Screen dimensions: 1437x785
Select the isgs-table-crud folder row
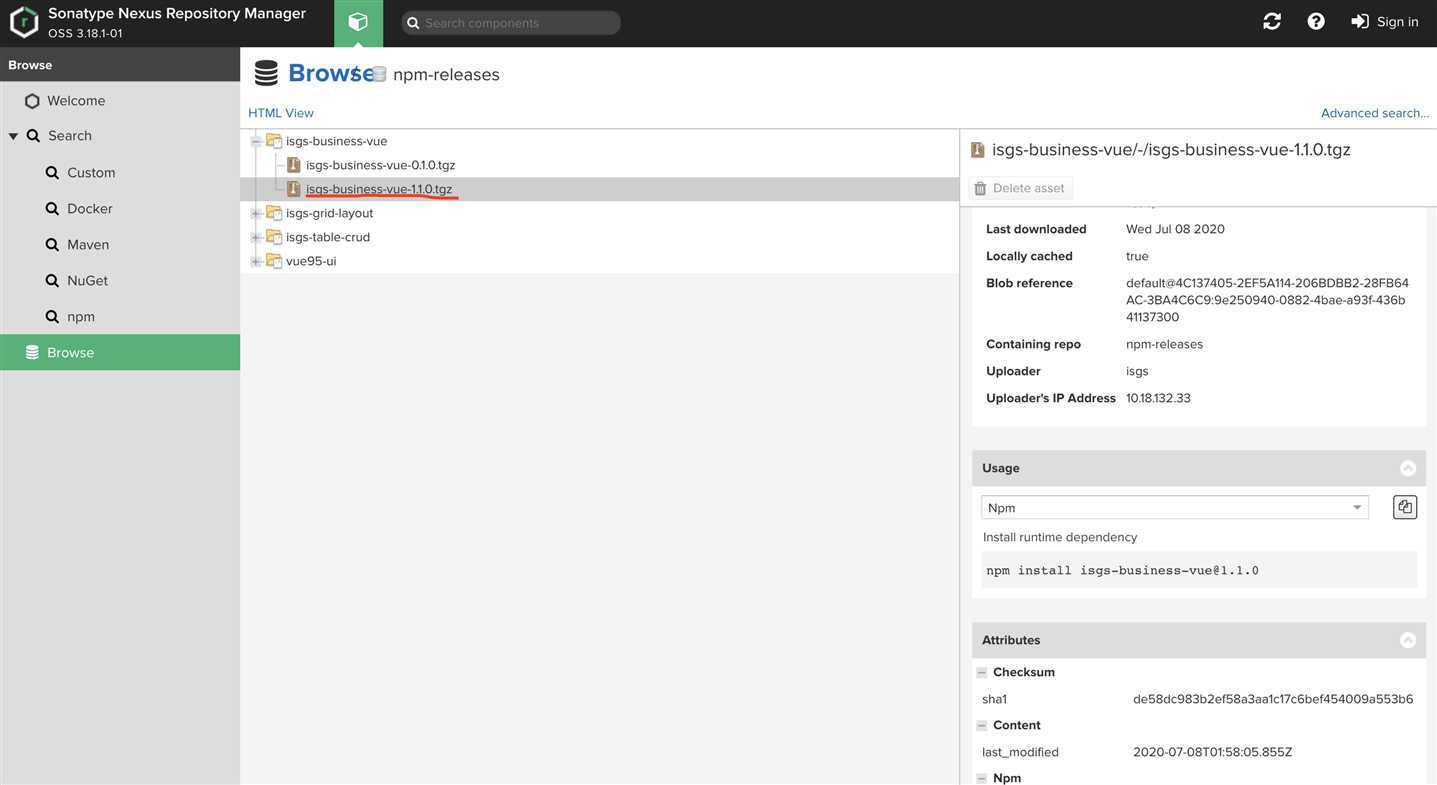pos(600,237)
